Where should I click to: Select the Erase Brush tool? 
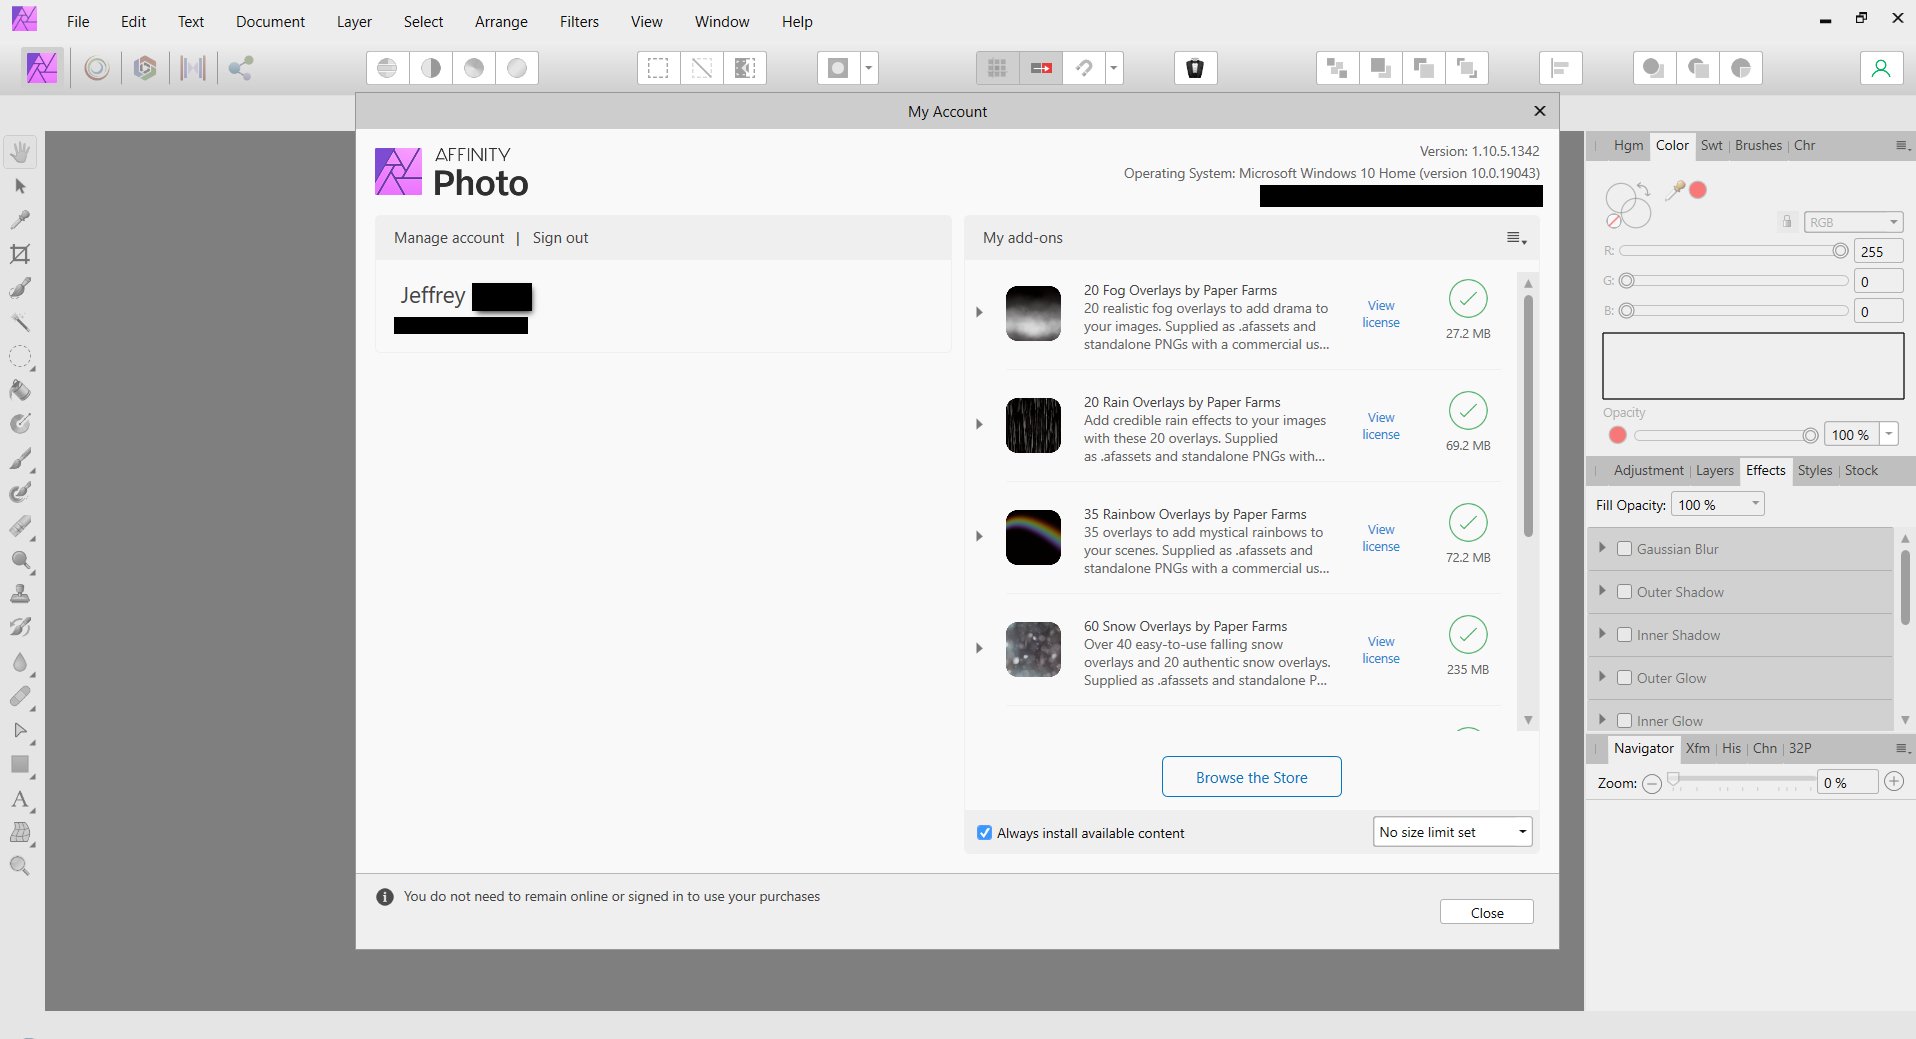[x=20, y=527]
